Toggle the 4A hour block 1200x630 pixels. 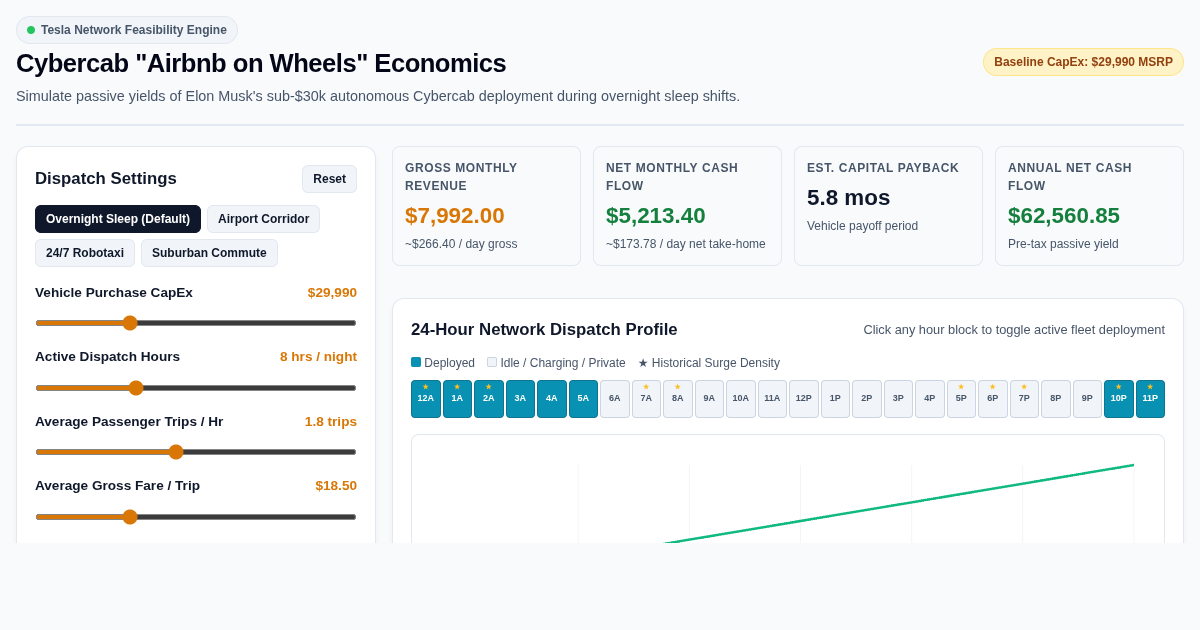[x=552, y=399]
